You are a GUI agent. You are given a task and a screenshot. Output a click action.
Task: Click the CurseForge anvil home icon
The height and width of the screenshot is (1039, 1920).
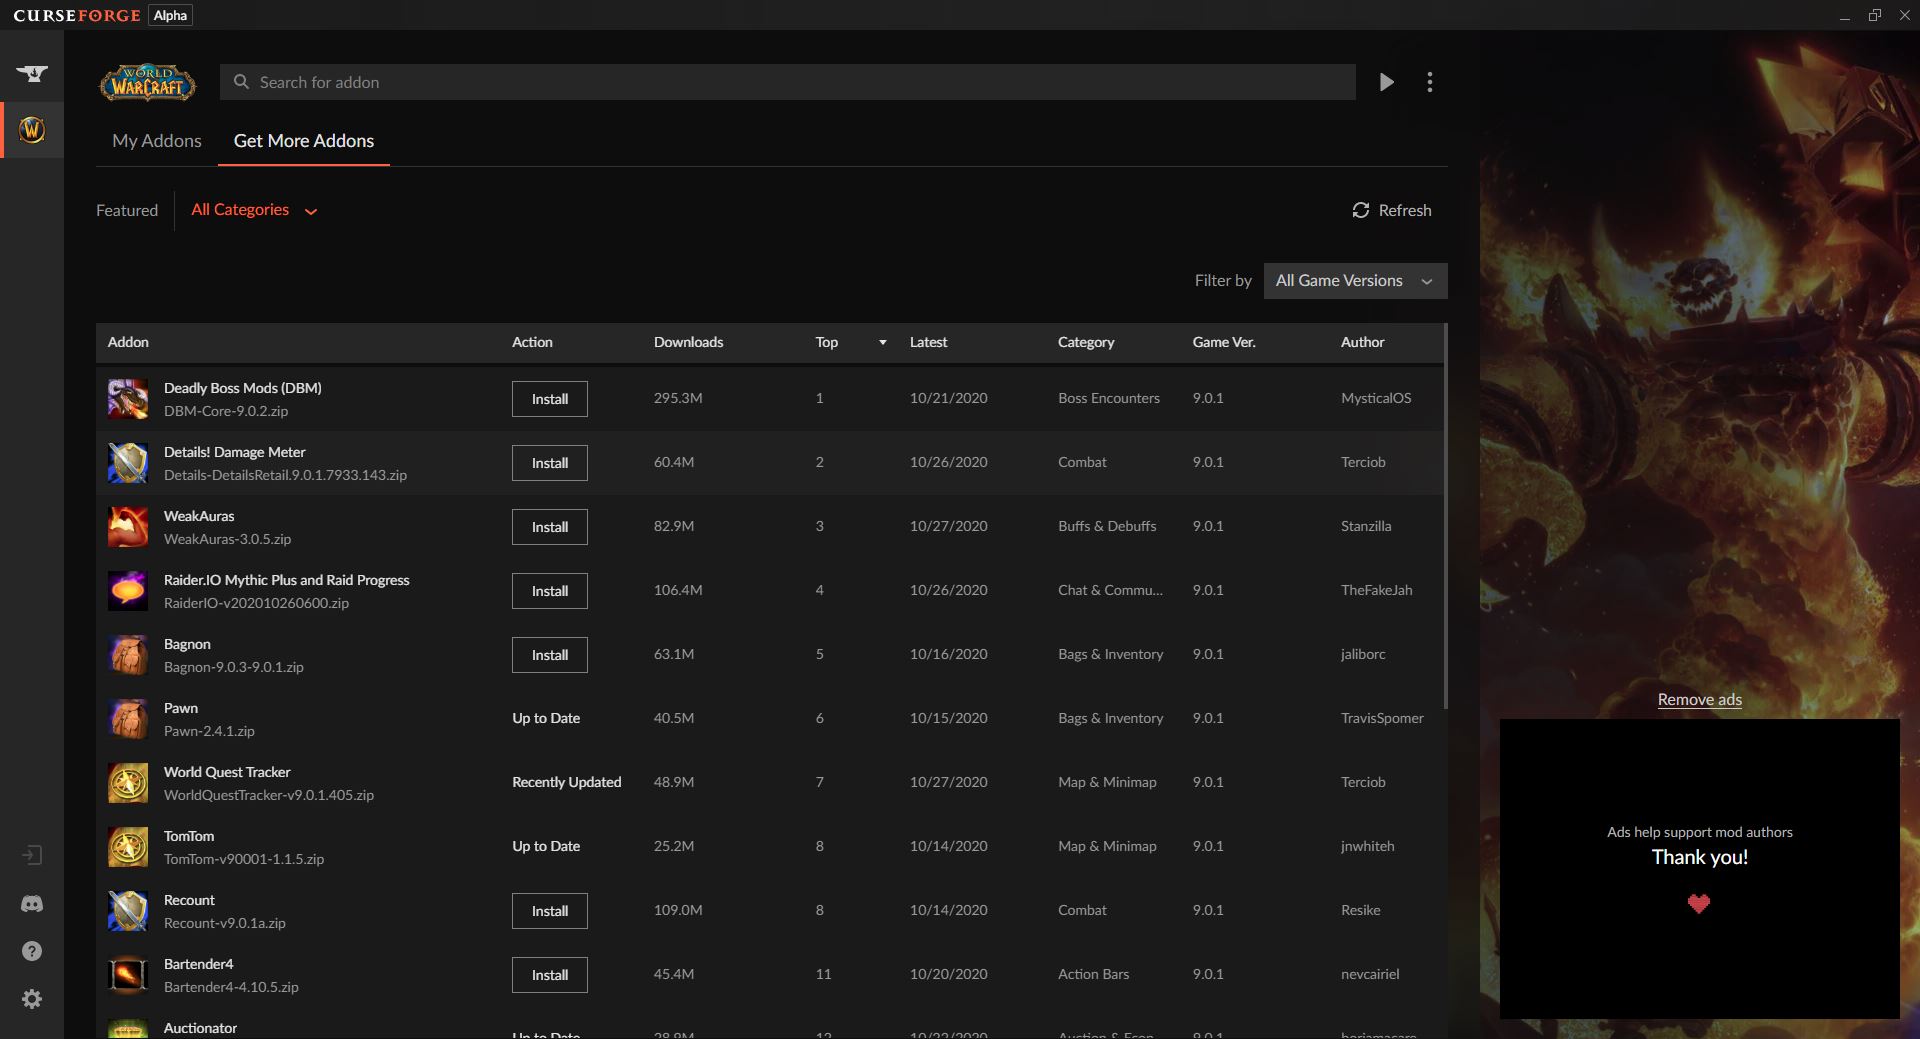32,73
